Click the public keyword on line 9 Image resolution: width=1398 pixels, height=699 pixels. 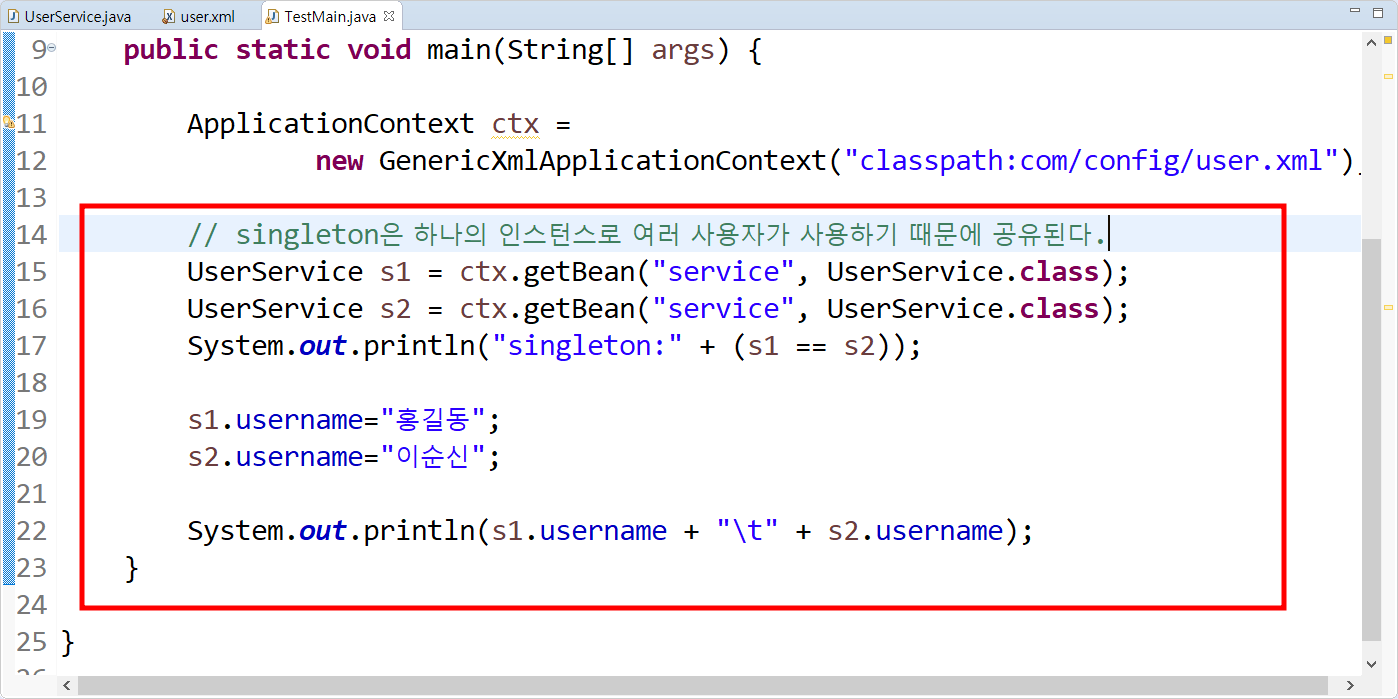point(171,50)
